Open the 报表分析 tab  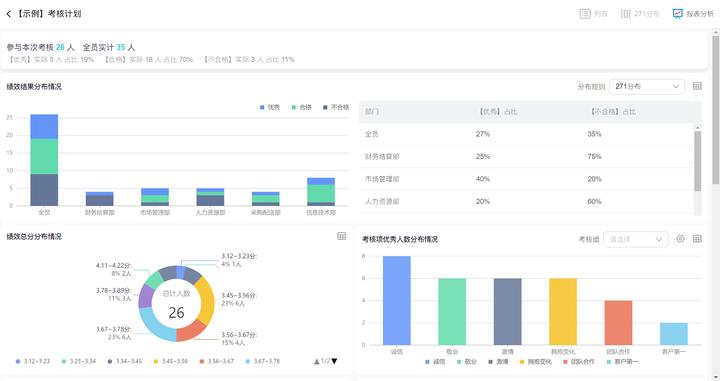pos(693,14)
